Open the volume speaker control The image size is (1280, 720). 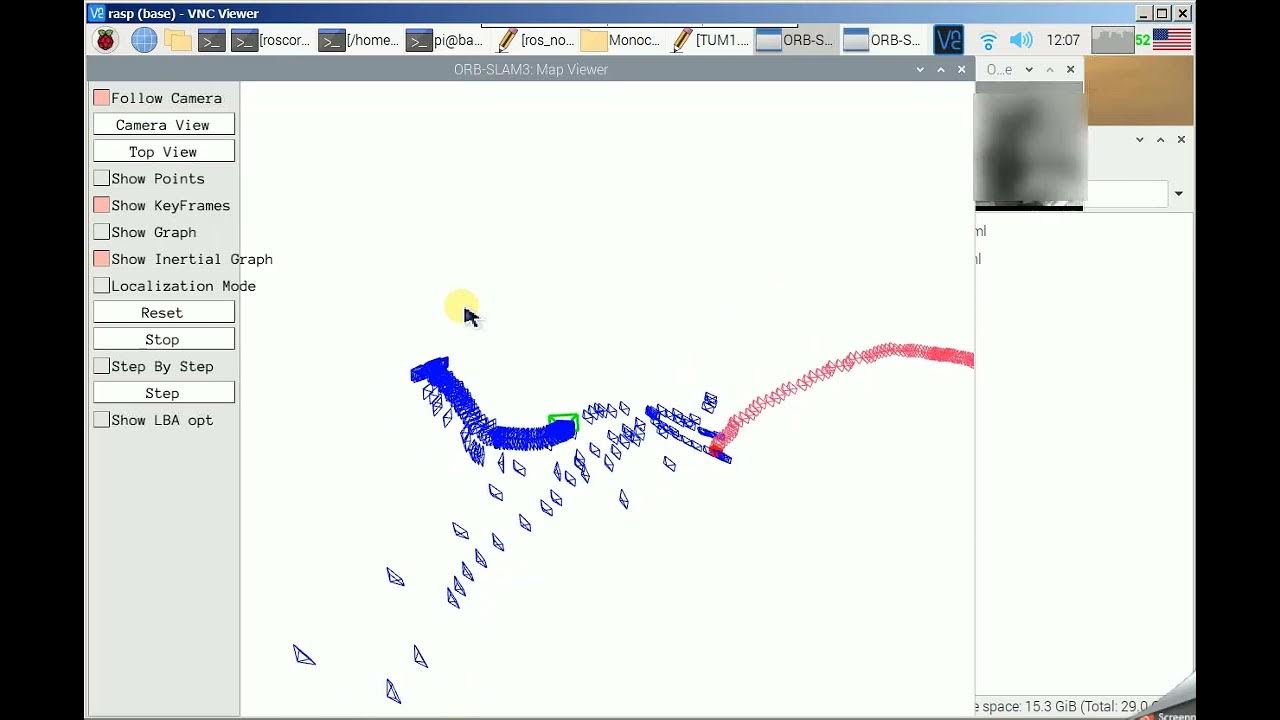point(1021,40)
